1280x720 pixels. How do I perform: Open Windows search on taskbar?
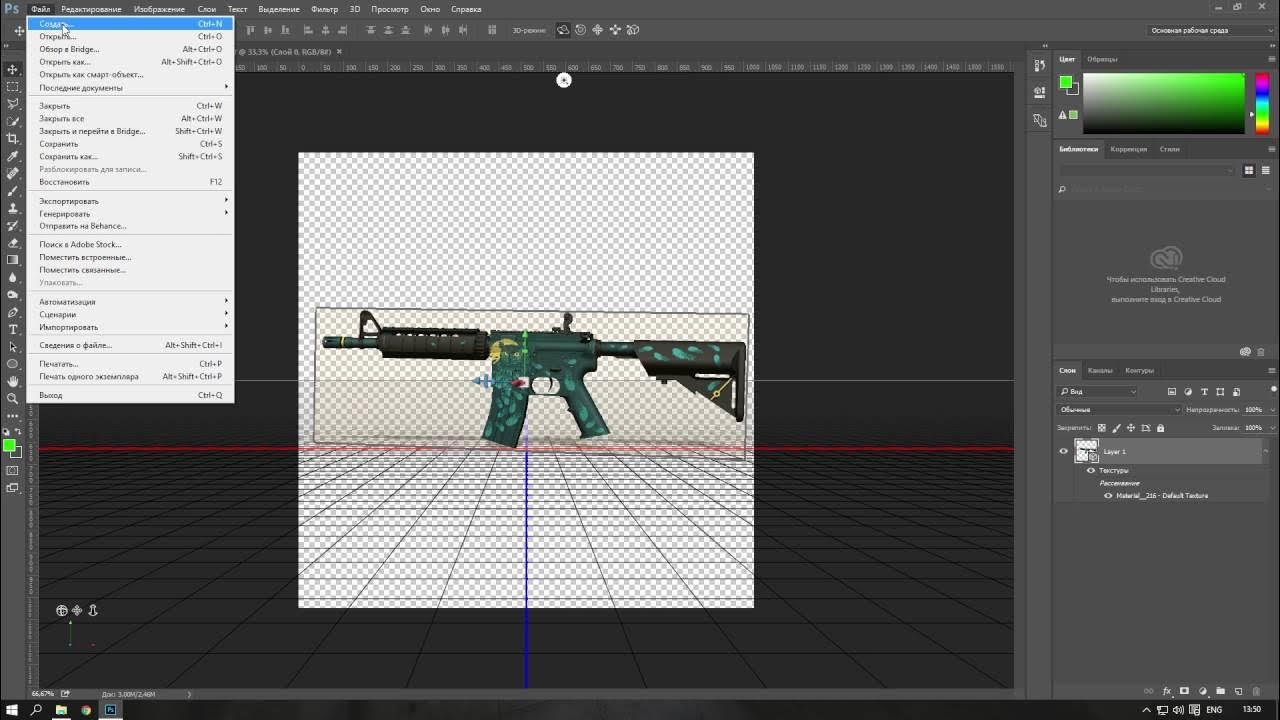[x=36, y=710]
